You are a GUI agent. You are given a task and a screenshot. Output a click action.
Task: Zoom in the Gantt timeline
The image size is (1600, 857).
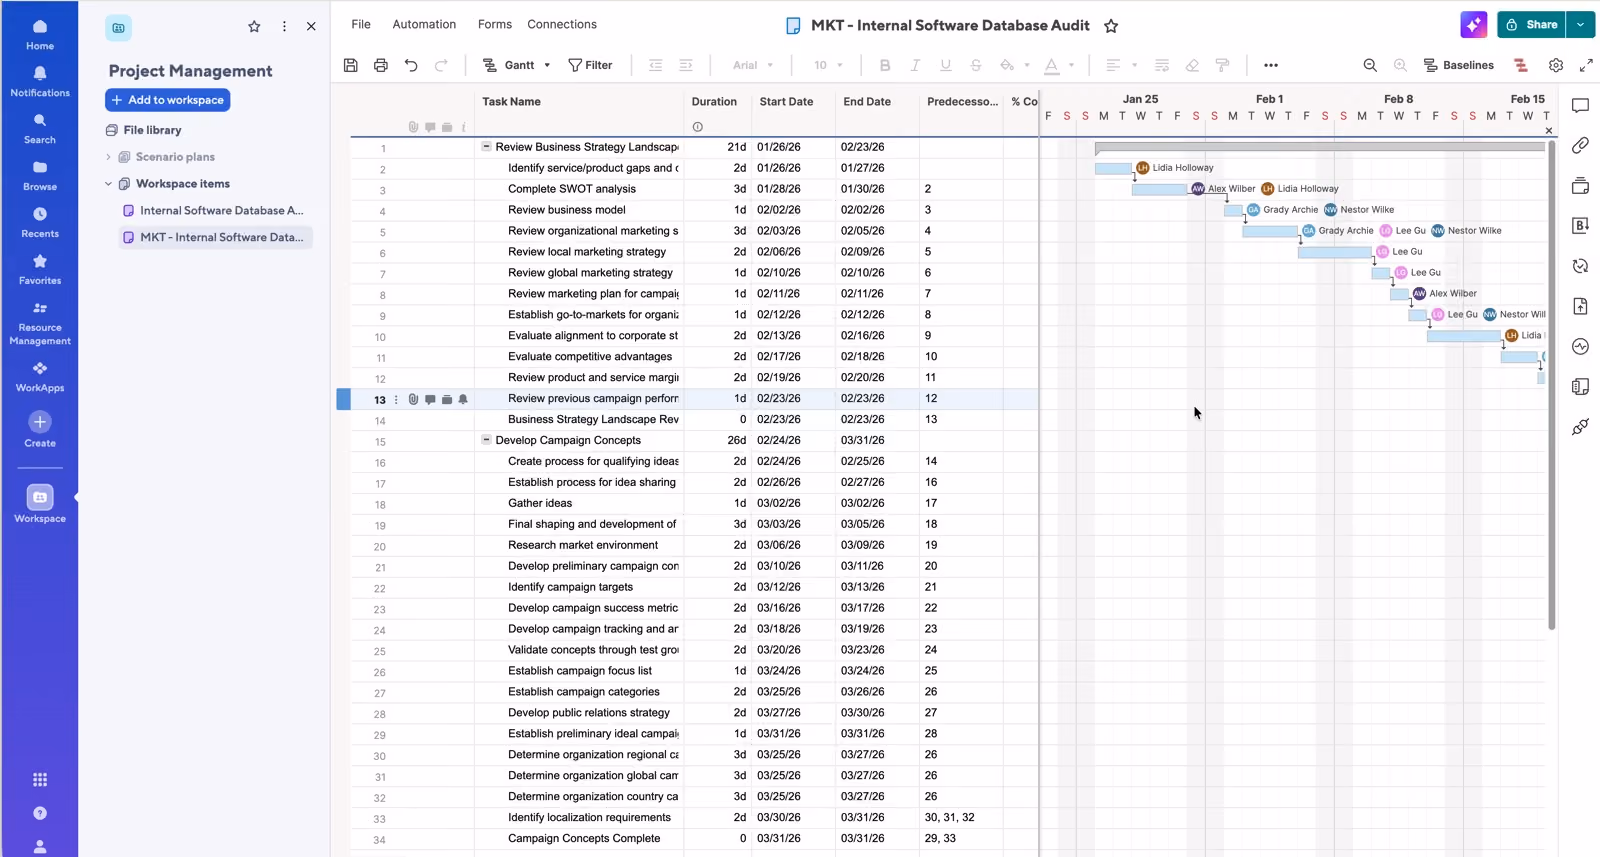[1400, 65]
